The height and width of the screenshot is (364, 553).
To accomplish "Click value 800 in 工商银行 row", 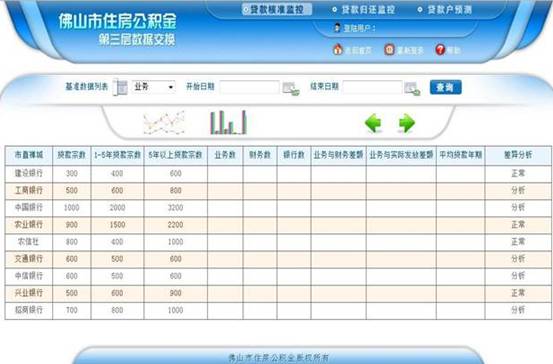I will click(176, 190).
